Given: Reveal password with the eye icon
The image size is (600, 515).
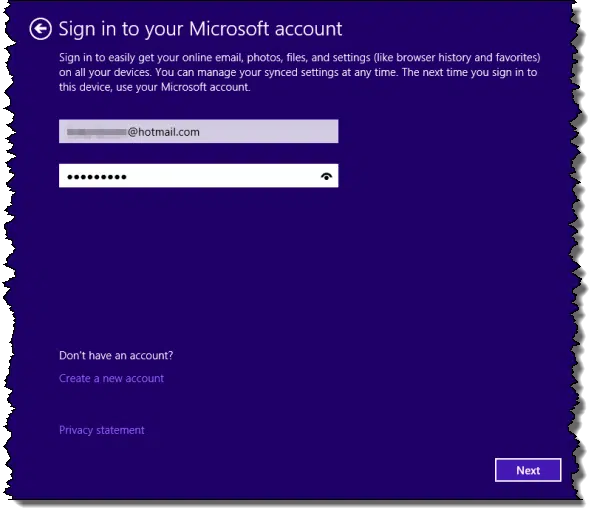Looking at the screenshot, I should 326,176.
